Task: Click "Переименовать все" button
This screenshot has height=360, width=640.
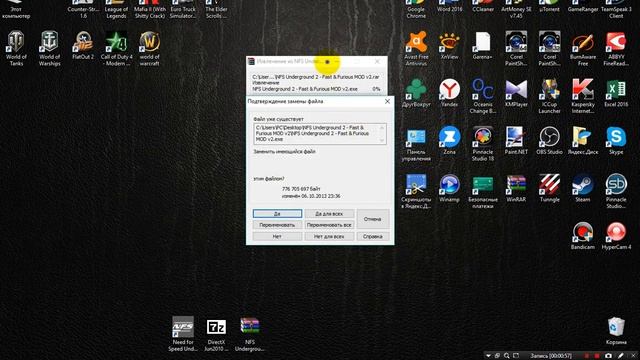Action: (x=329, y=225)
